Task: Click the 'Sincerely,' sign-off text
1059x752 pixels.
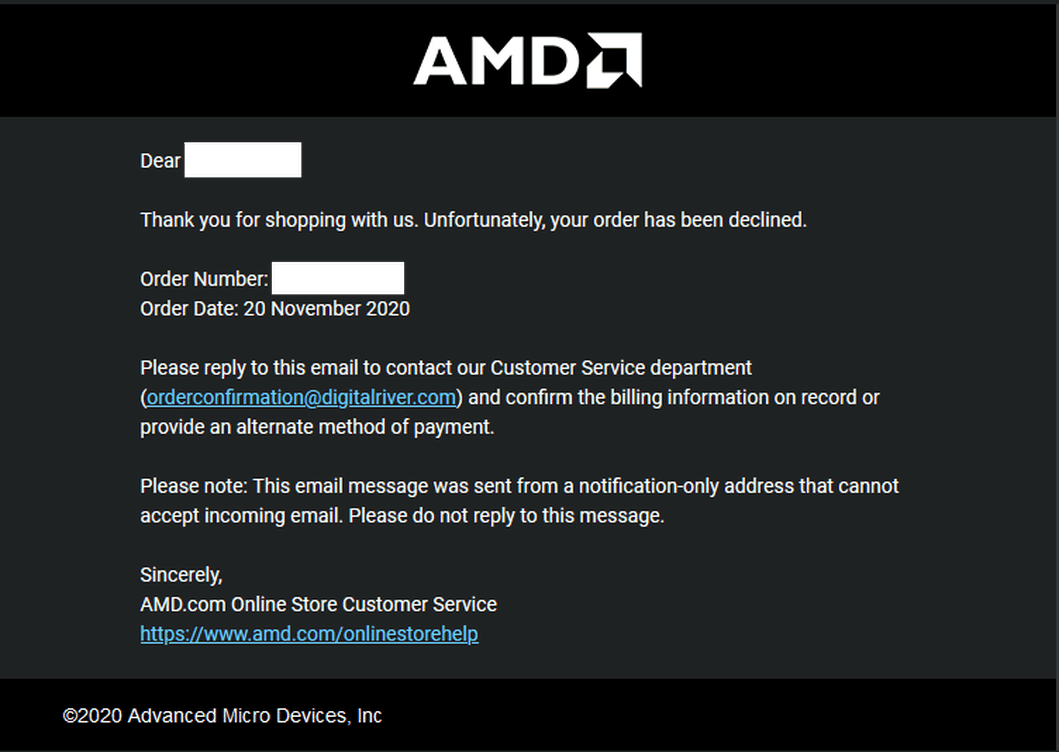Action: (181, 575)
